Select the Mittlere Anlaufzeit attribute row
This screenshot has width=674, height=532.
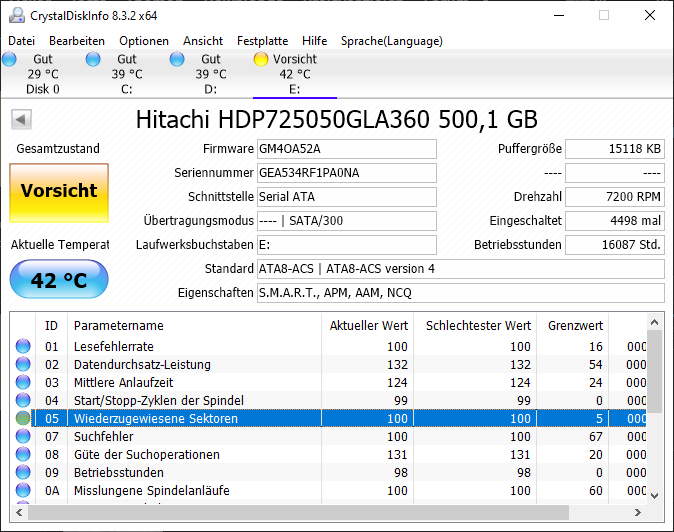point(328,382)
